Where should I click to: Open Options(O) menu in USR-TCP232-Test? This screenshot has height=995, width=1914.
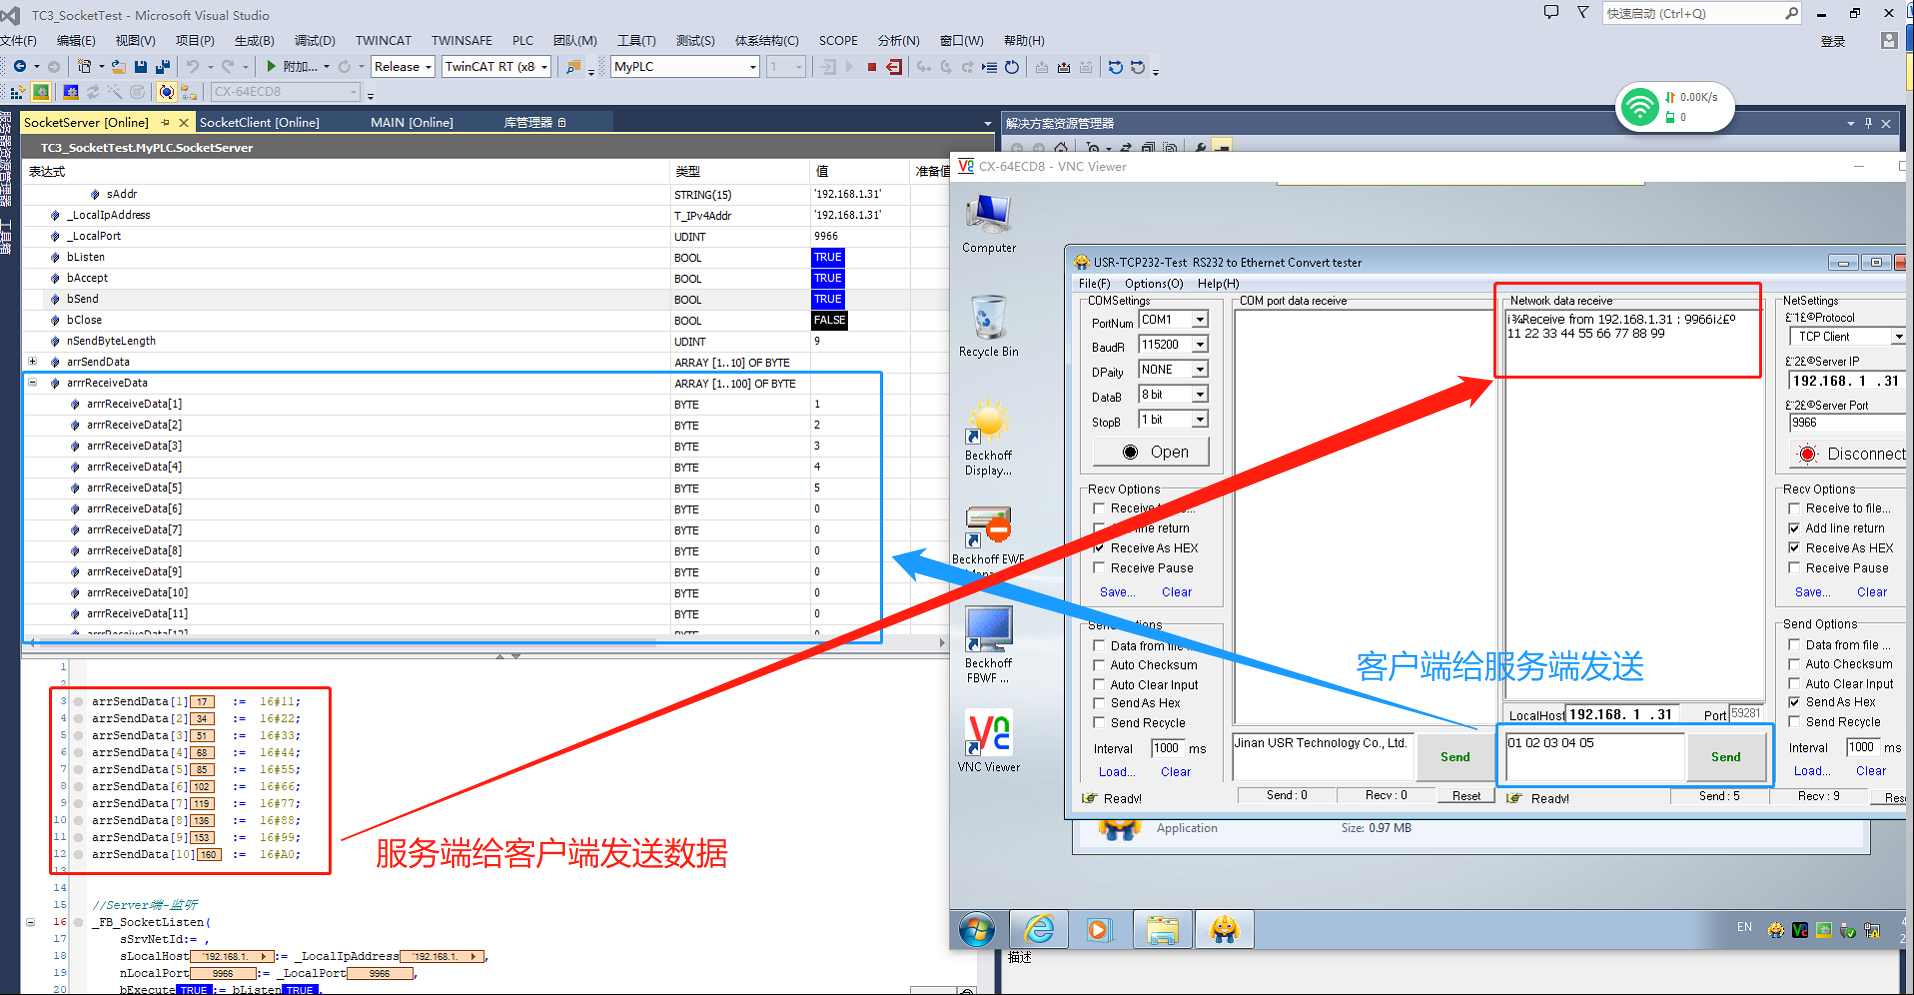point(1153,284)
